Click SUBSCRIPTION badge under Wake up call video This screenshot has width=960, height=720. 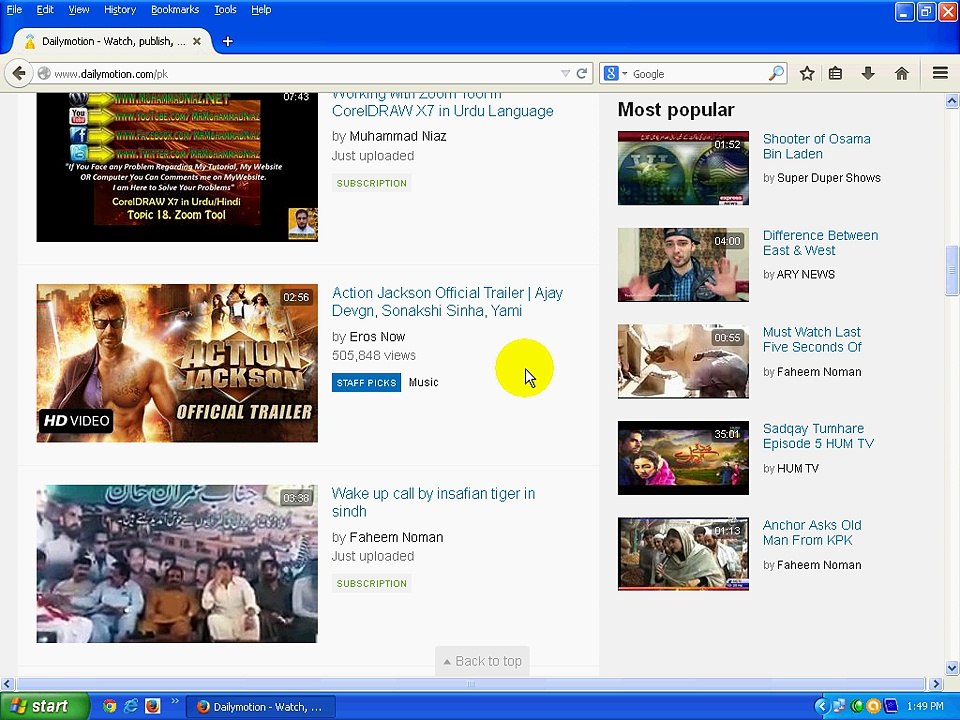pyautogui.click(x=371, y=583)
